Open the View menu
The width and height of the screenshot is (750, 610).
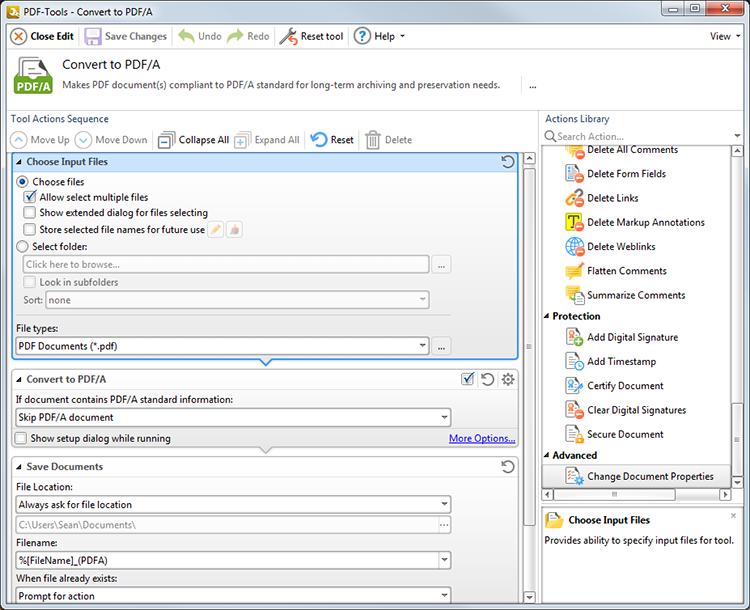pyautogui.click(x=725, y=36)
